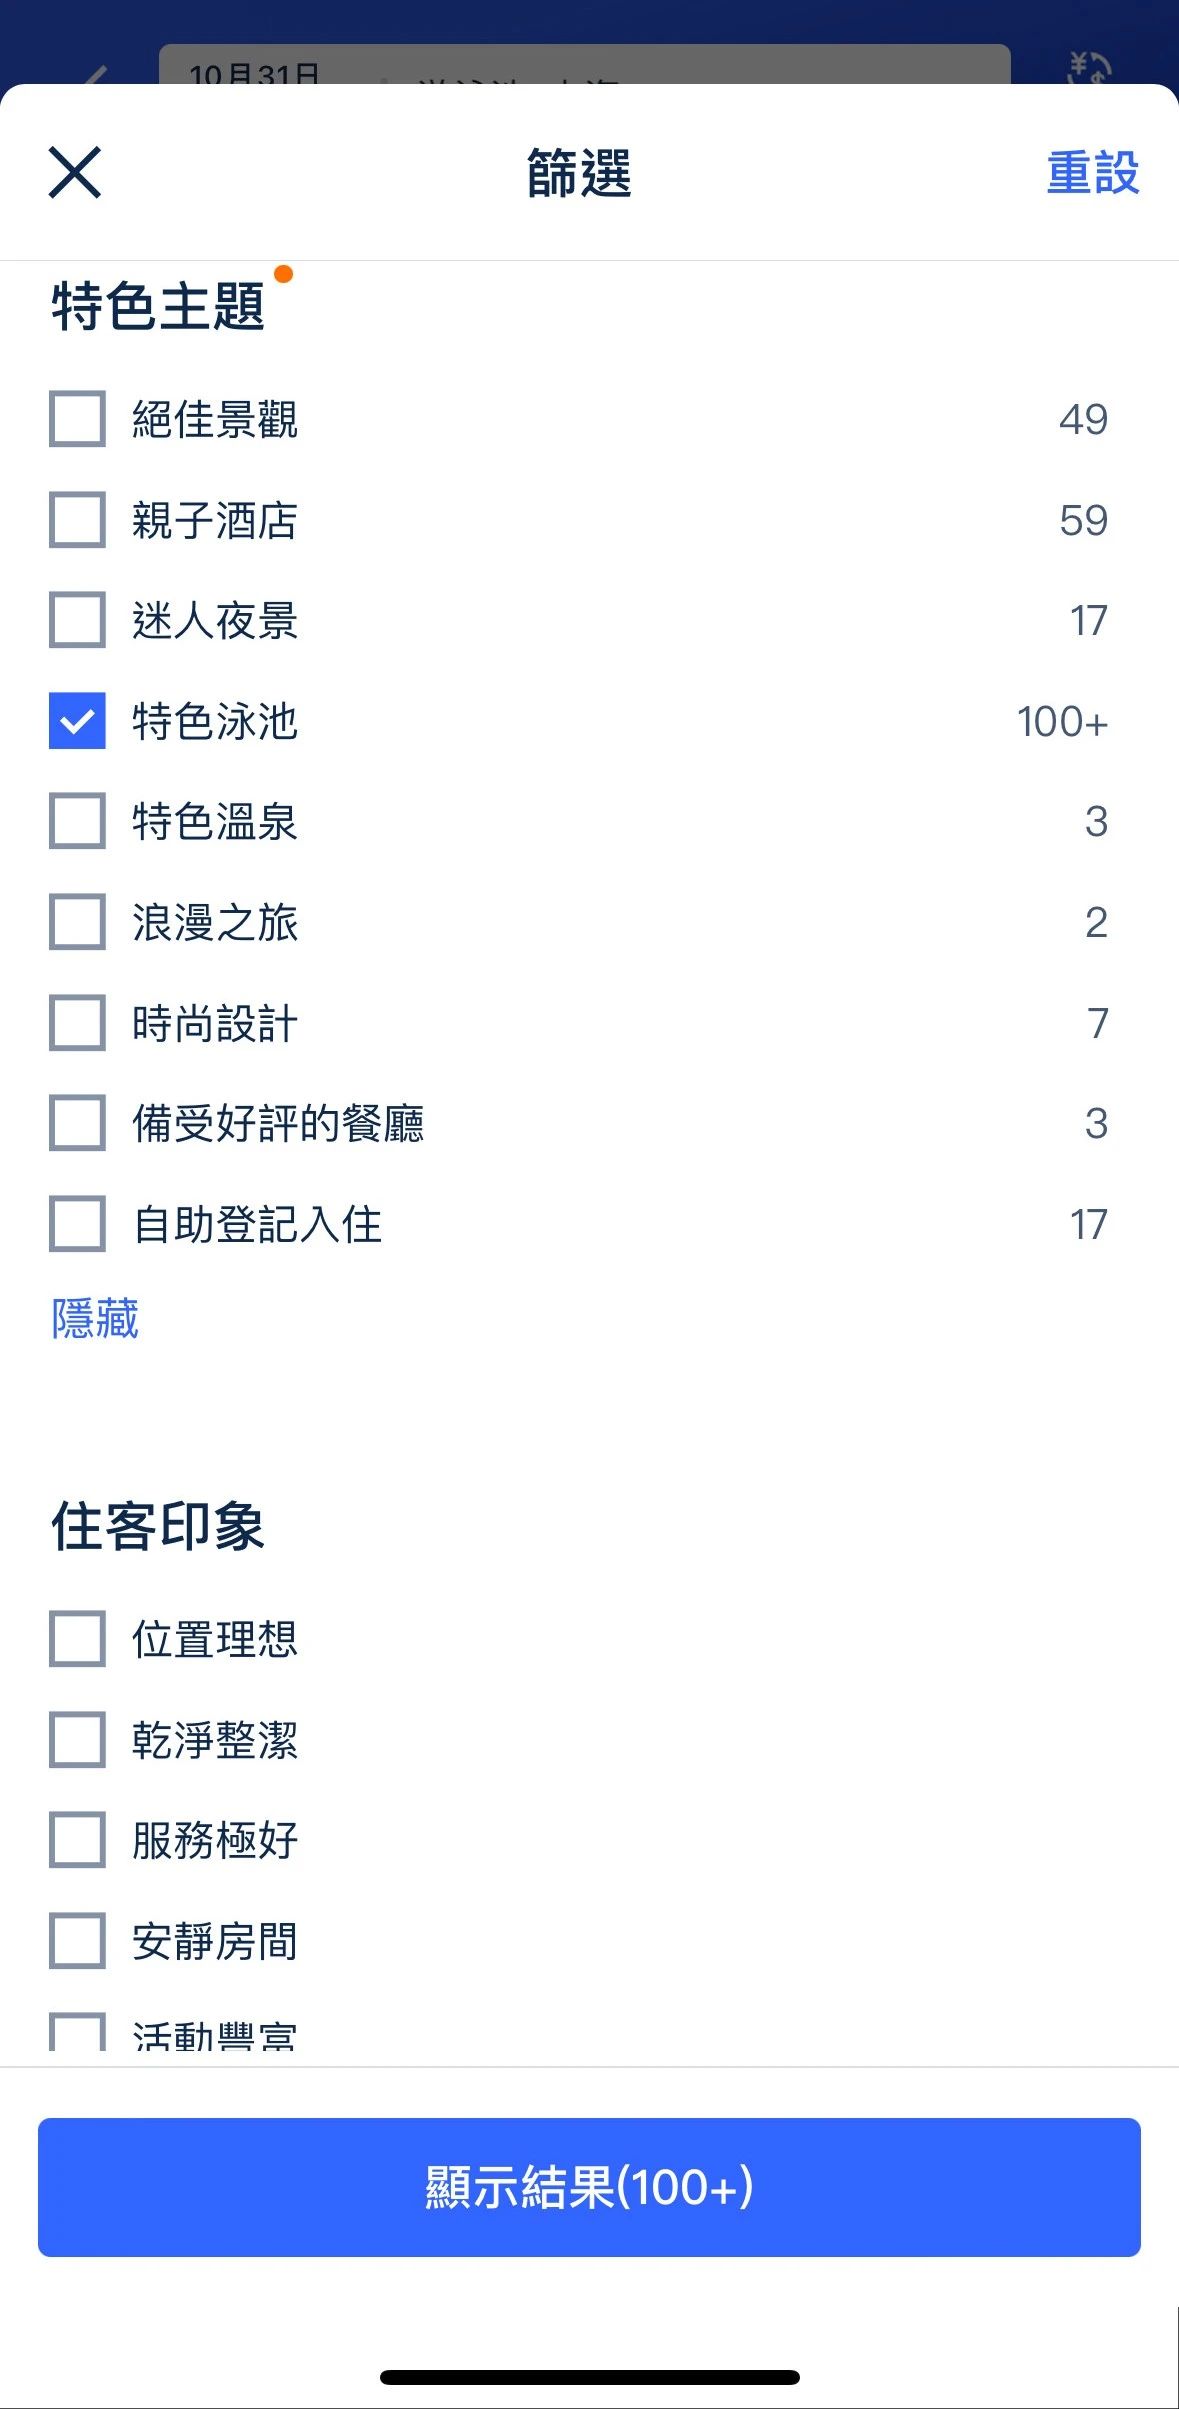The width and height of the screenshot is (1179, 2409).
Task: Check the 位置理想 guest impression
Action: tap(77, 1639)
